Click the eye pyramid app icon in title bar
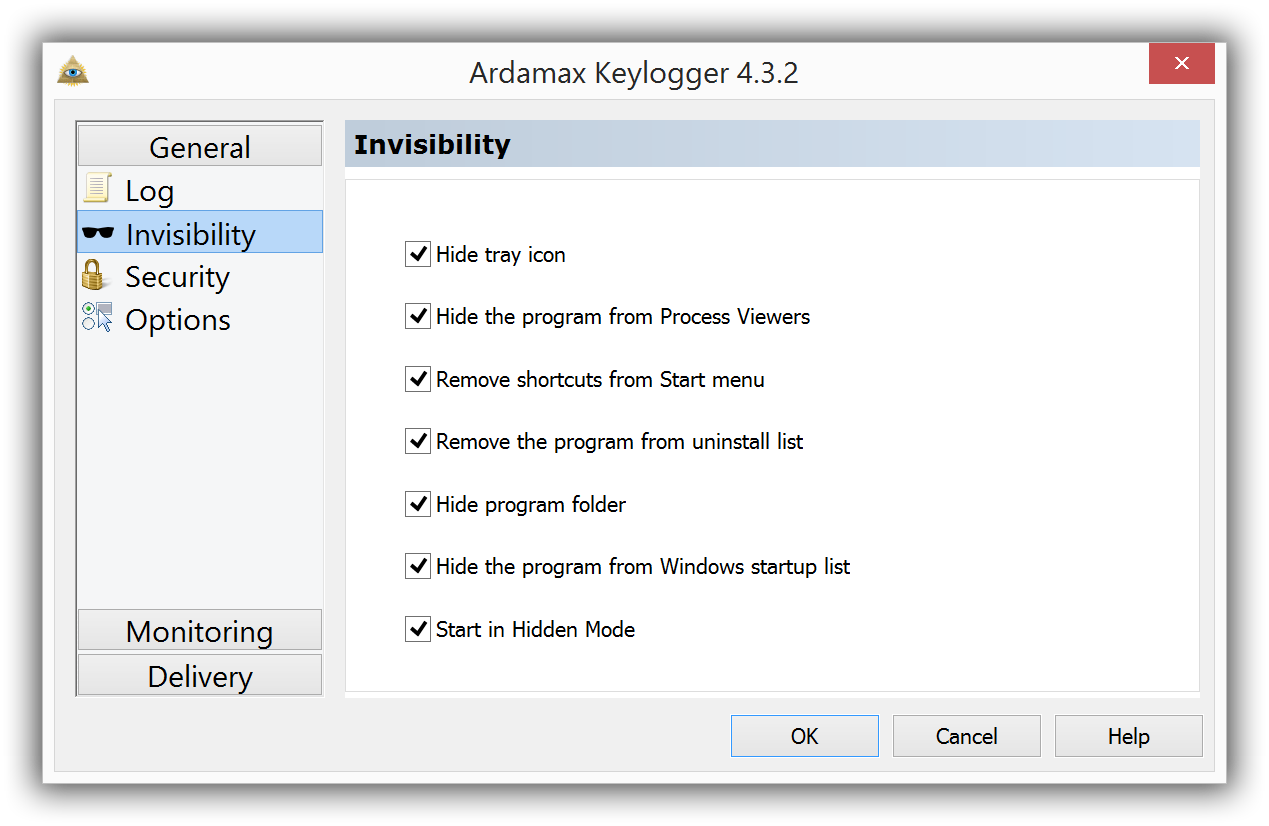 coord(73,72)
